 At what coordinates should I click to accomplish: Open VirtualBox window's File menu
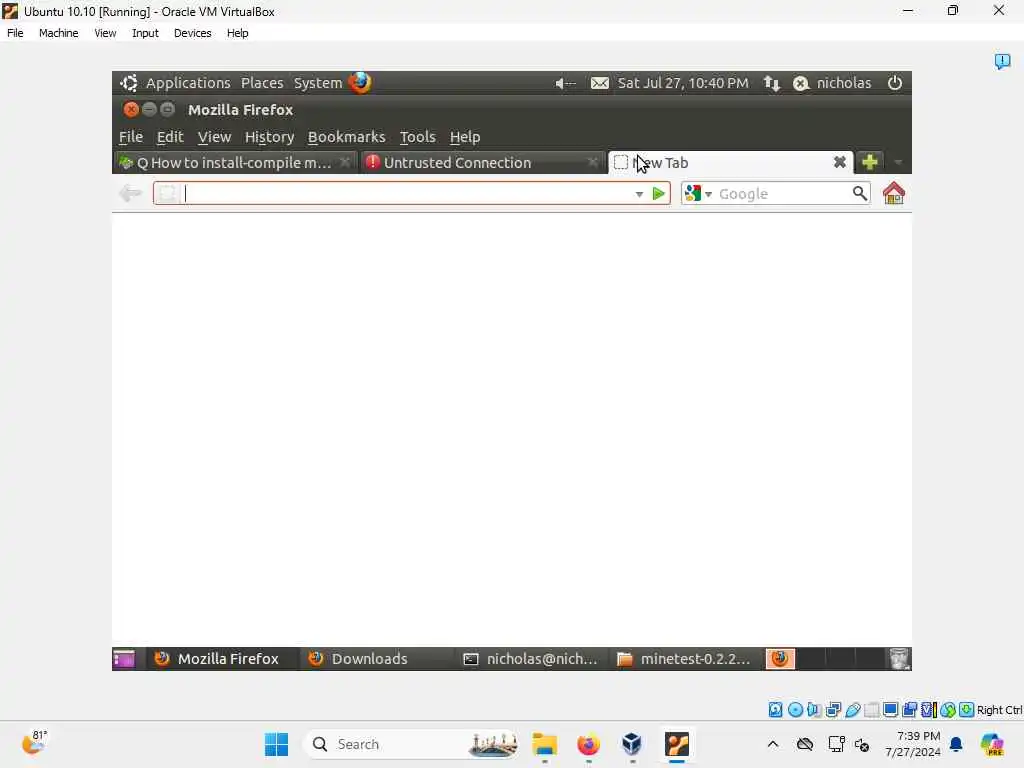[x=15, y=33]
